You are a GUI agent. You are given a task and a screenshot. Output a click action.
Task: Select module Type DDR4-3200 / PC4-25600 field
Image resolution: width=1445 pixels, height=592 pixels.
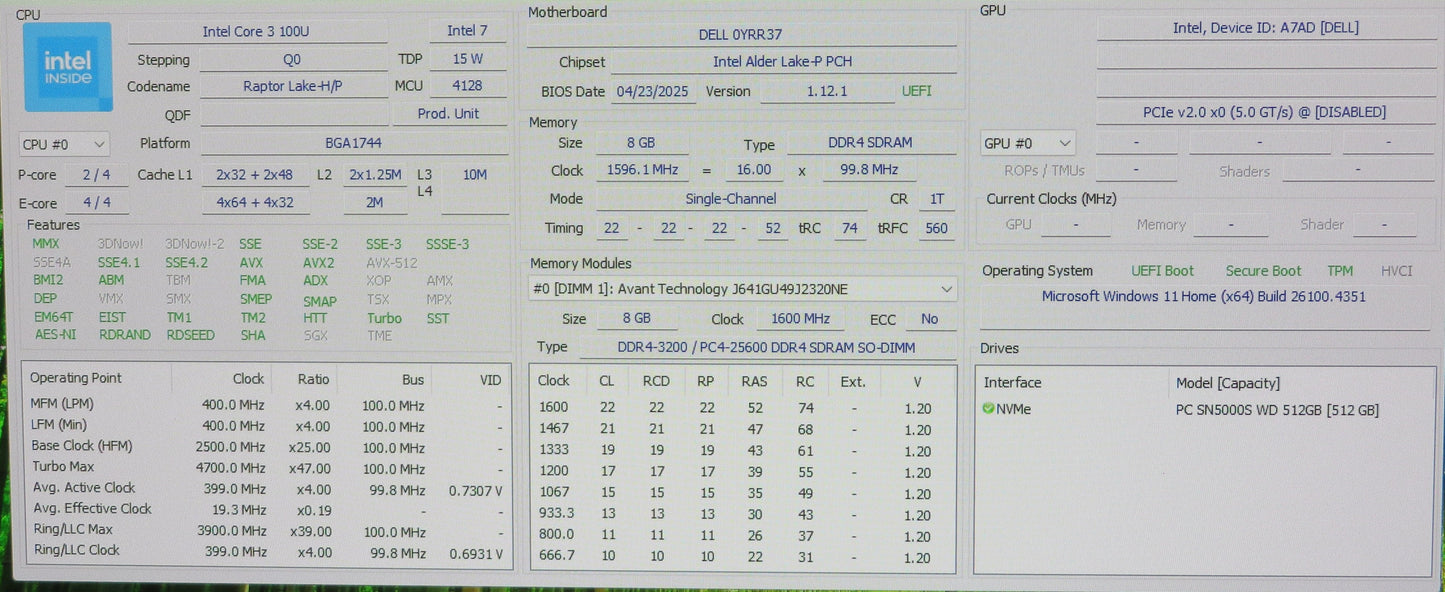(x=766, y=348)
